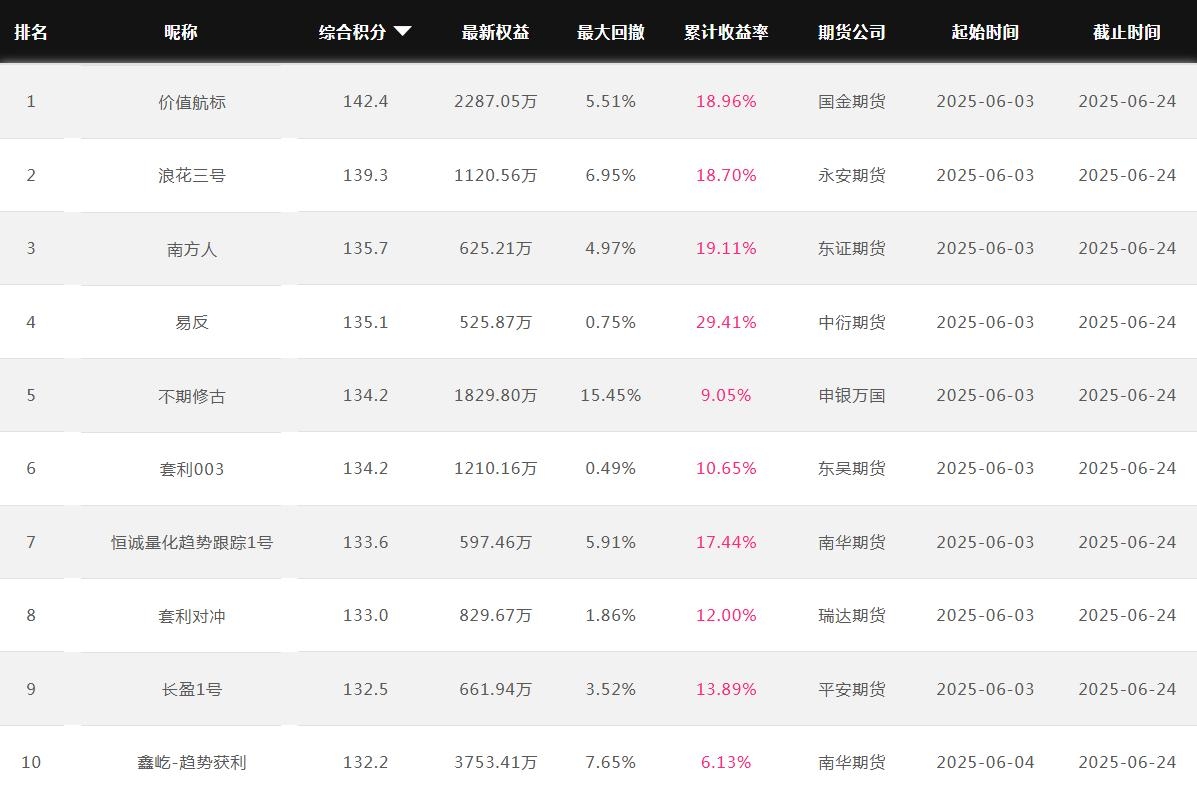Click the futures company 中衍期货
Image resolution: width=1197 pixels, height=796 pixels.
pyautogui.click(x=852, y=322)
